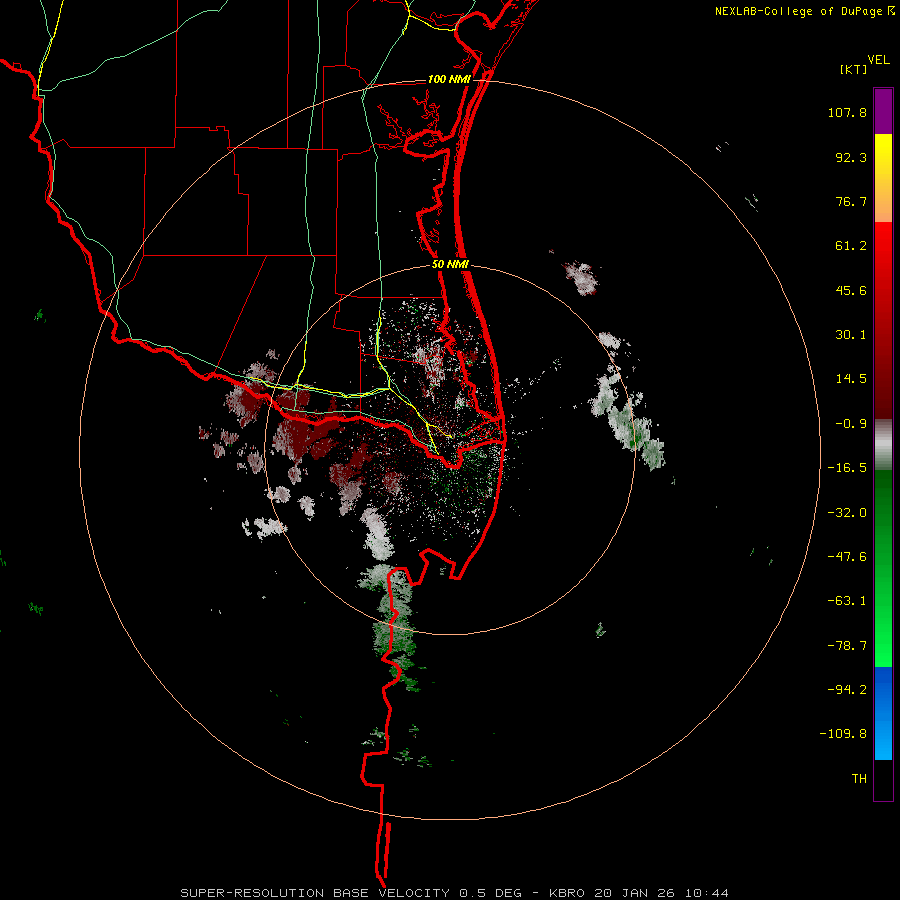Click the 107.8 velocity scale value

[x=847, y=112]
